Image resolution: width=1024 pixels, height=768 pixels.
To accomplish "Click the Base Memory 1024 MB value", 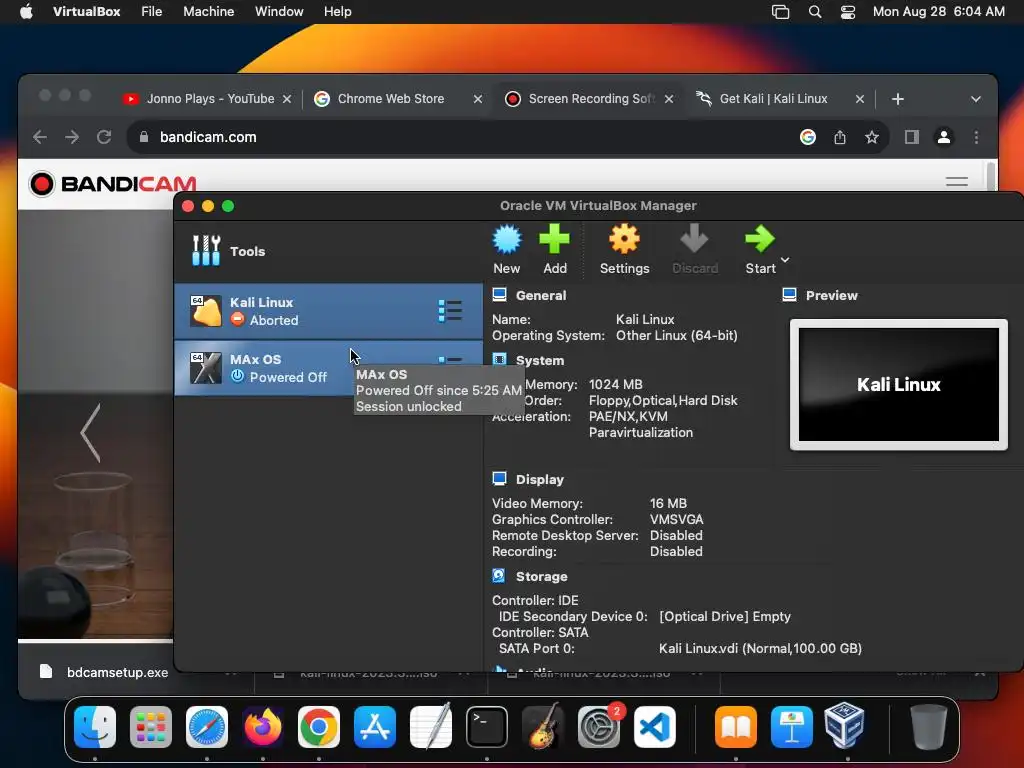I will 615,385.
